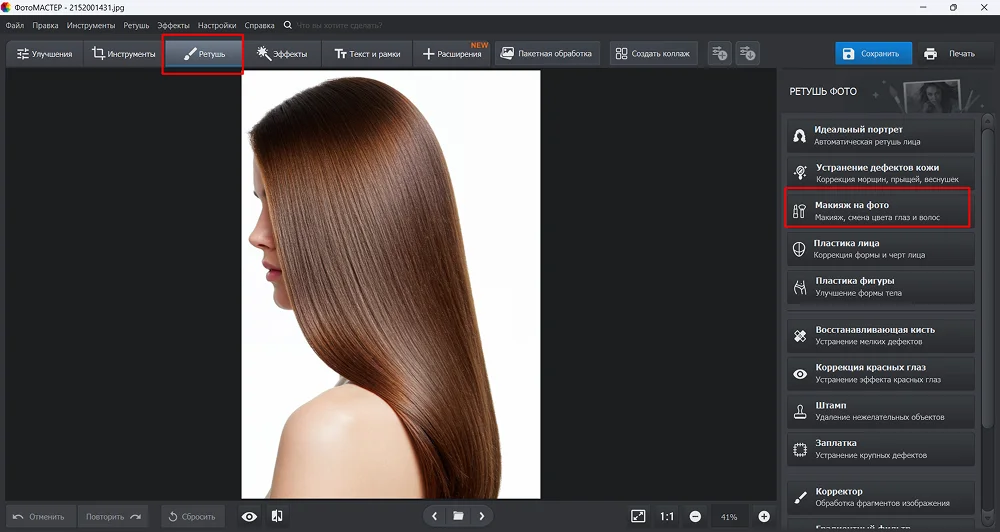The width and height of the screenshot is (1000, 532).
Task: Click Создать коллаж
Action: pos(654,54)
